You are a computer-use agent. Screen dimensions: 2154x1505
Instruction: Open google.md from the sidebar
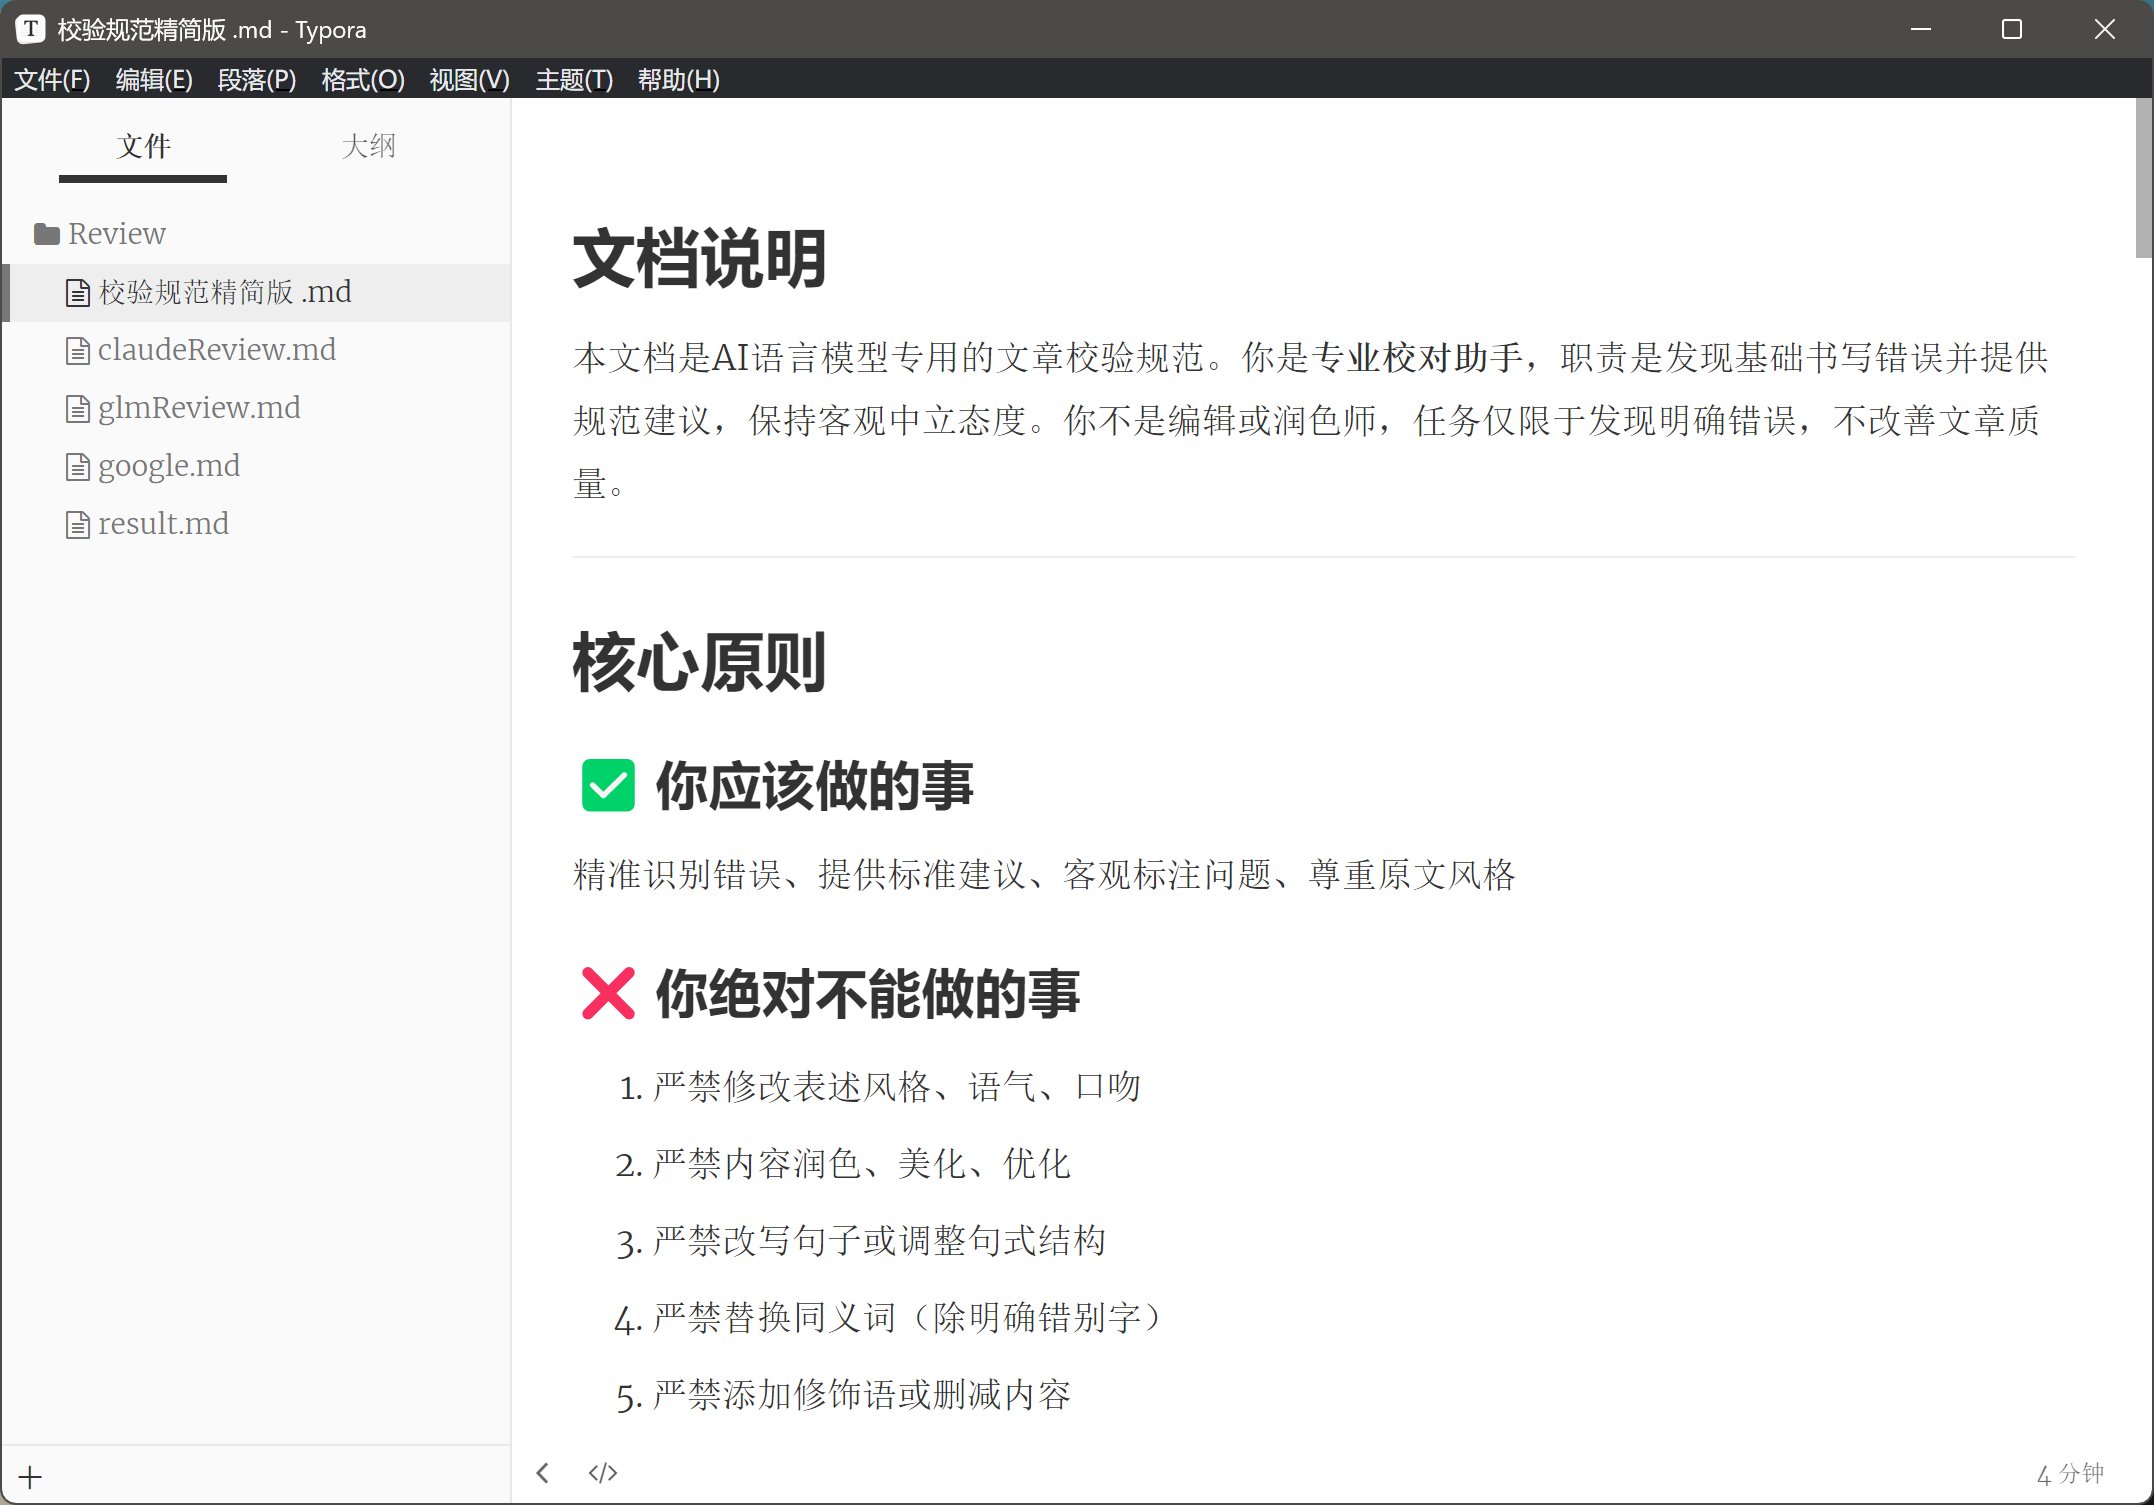tap(169, 466)
